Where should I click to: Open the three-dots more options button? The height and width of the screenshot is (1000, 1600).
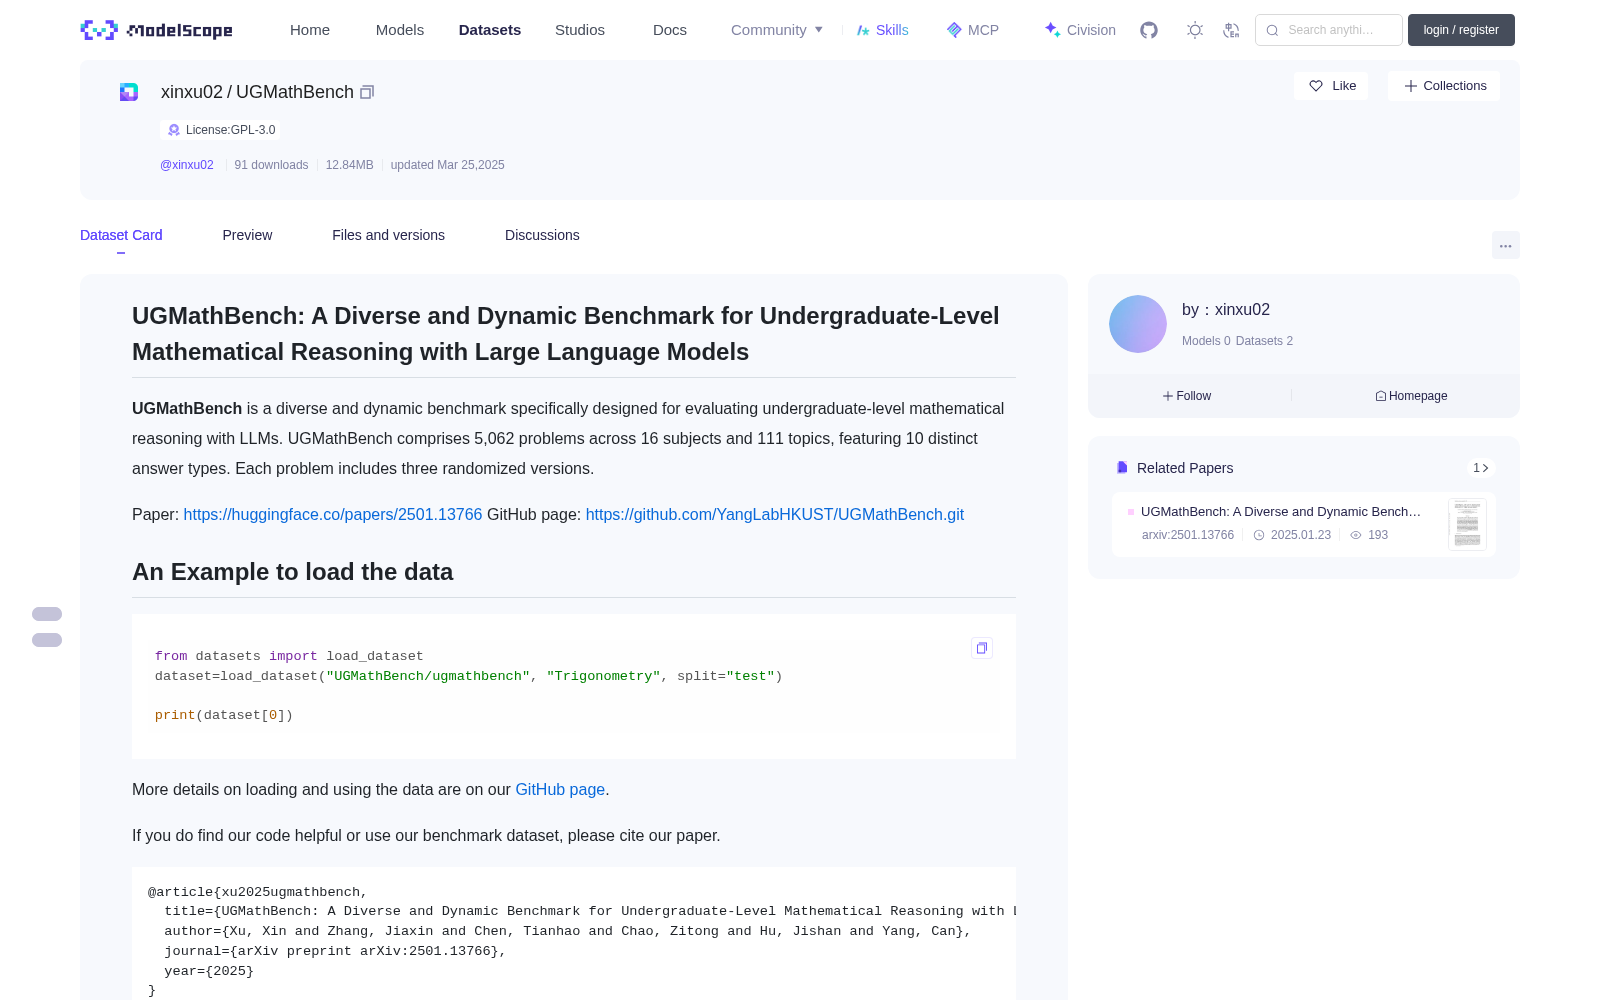pyautogui.click(x=1505, y=245)
